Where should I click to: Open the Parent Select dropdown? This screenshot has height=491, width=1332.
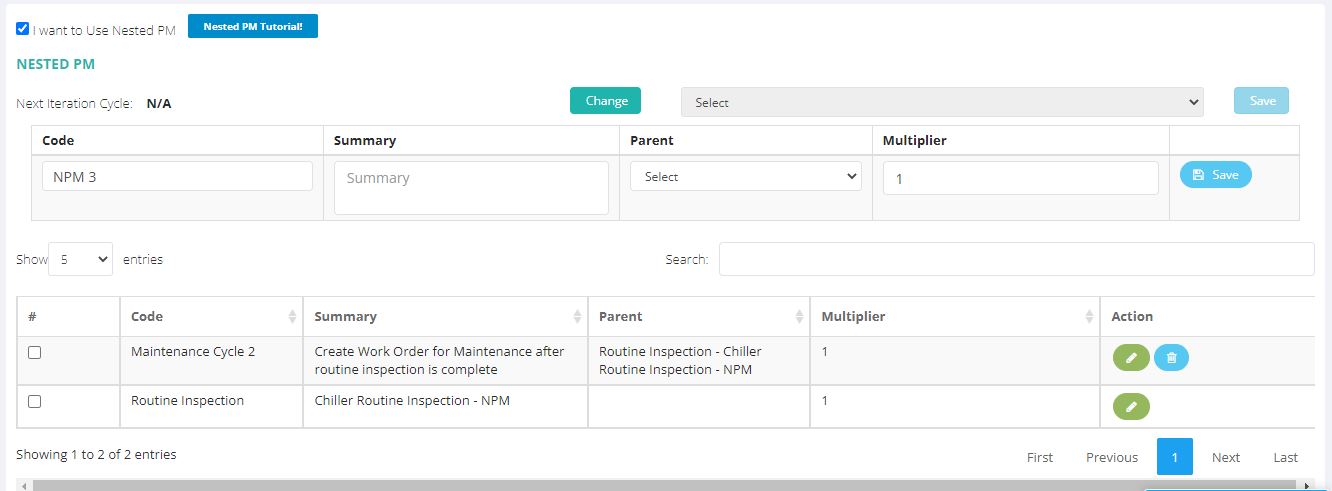pyautogui.click(x=745, y=176)
